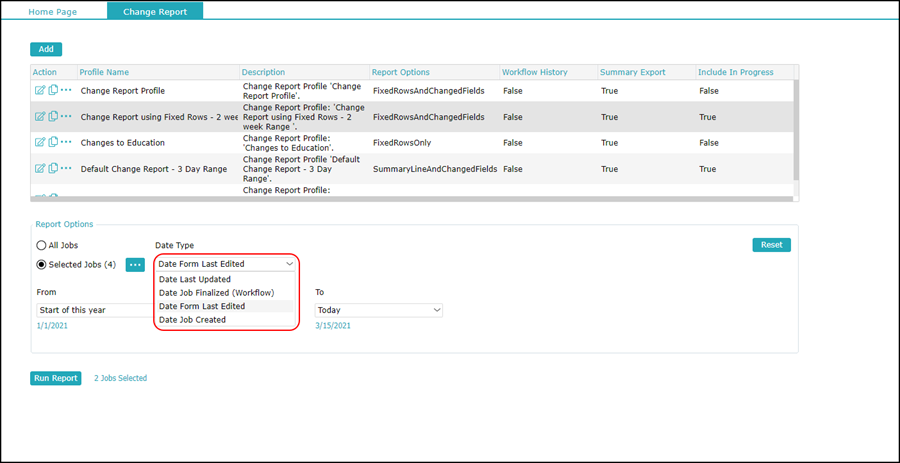Open the 2 Jobs Selected link
This screenshot has width=900, height=463.
coord(121,378)
